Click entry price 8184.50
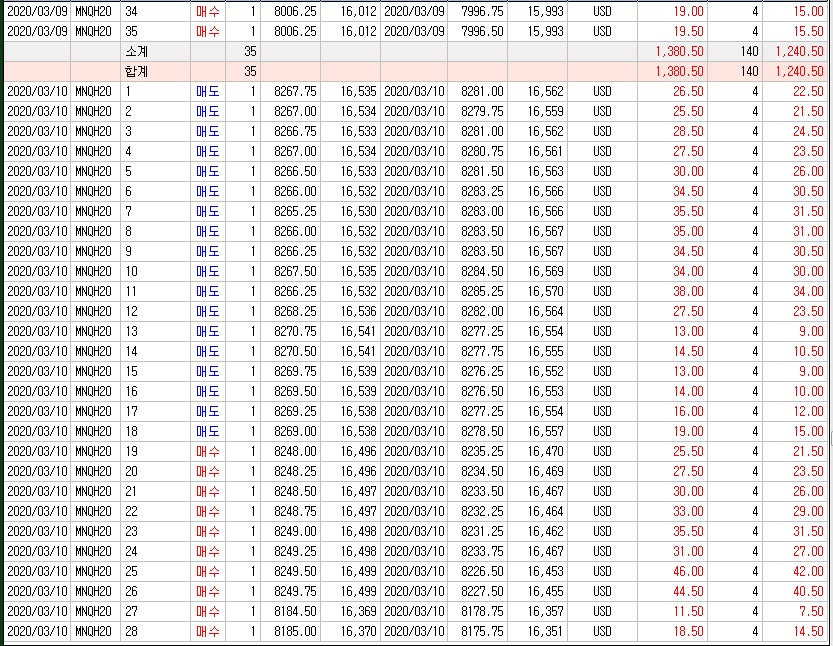The height and width of the screenshot is (646, 833). point(295,612)
